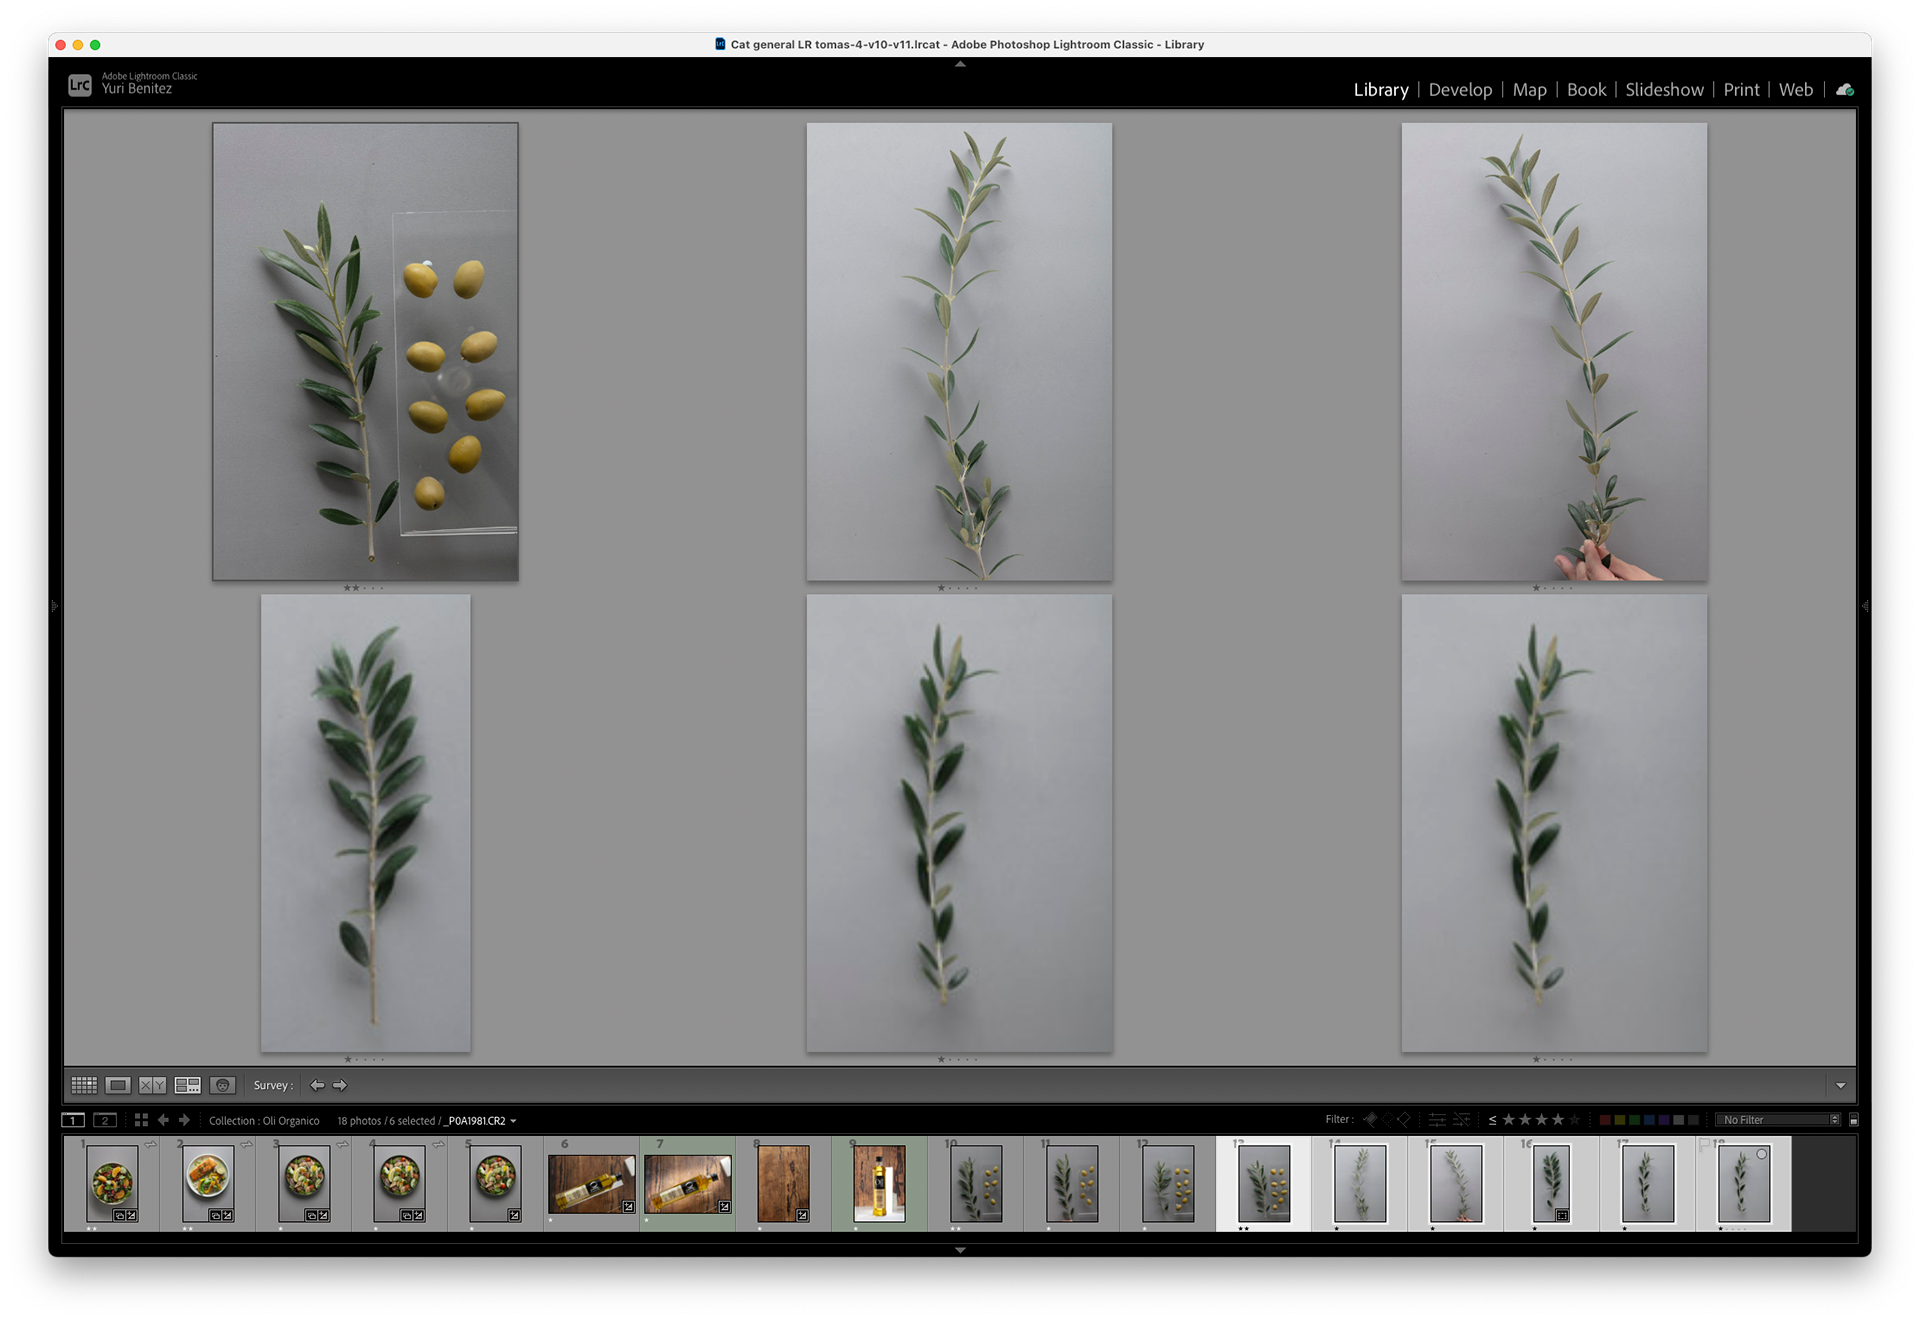This screenshot has width=1920, height=1321.
Task: Toggle filter by flagged photos
Action: (1371, 1120)
